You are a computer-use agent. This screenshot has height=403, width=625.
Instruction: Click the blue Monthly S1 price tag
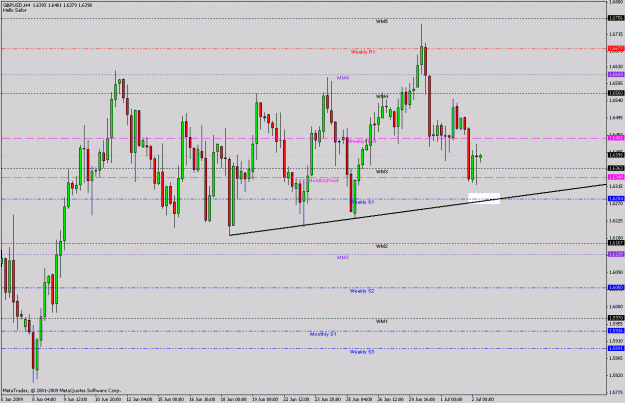[616, 331]
